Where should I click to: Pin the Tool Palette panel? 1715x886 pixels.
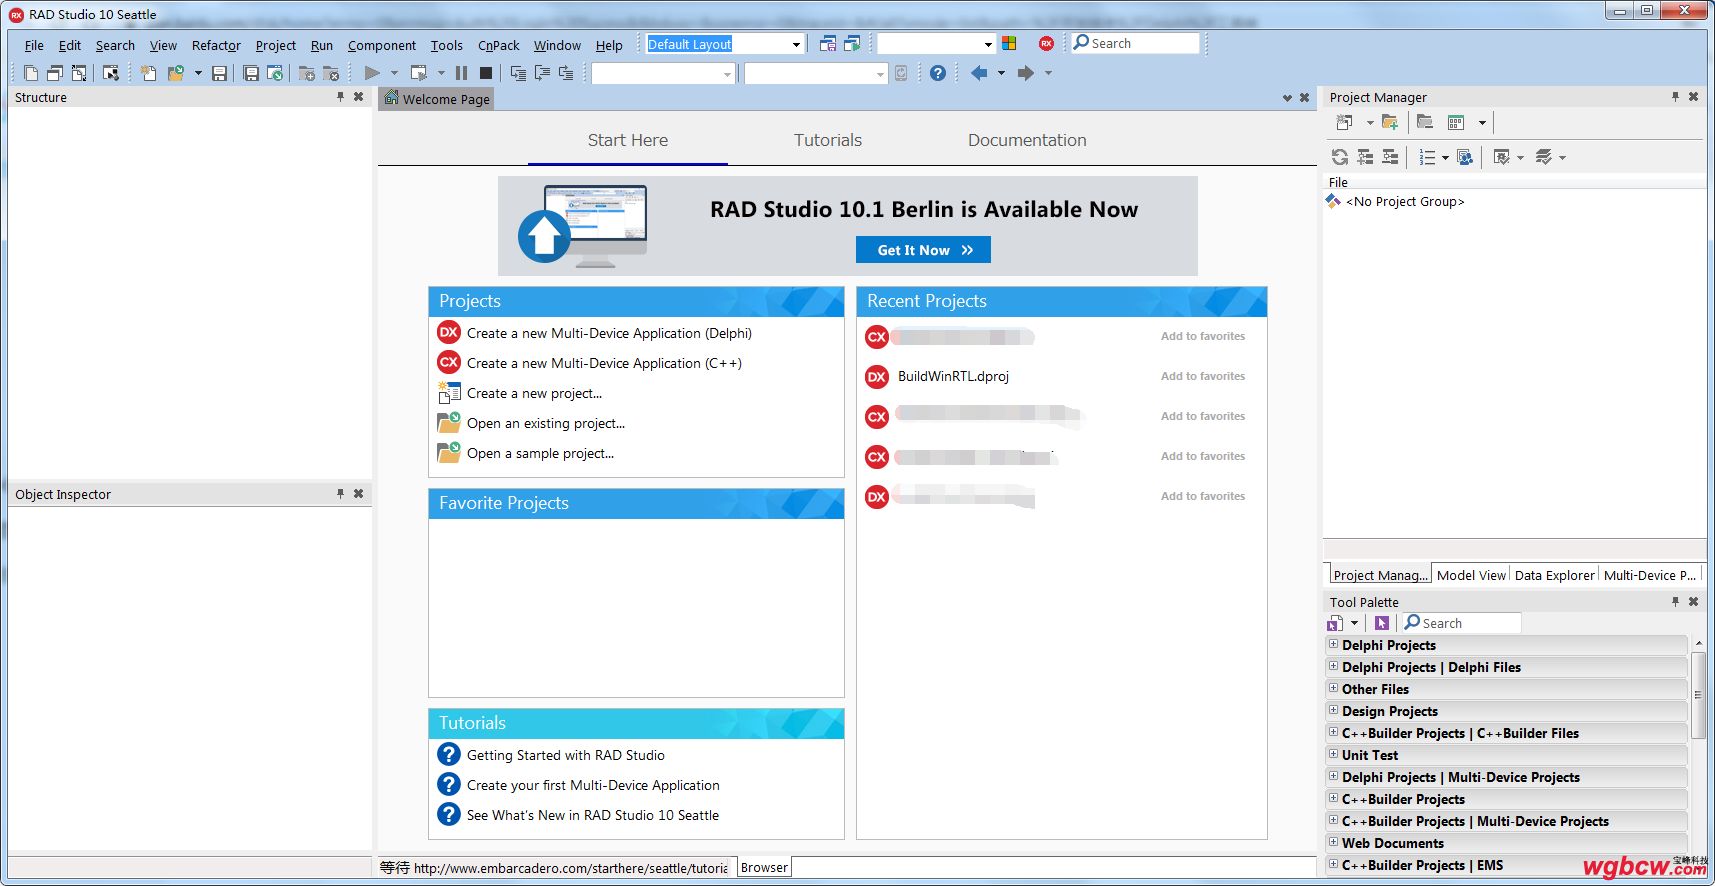[x=1675, y=602]
